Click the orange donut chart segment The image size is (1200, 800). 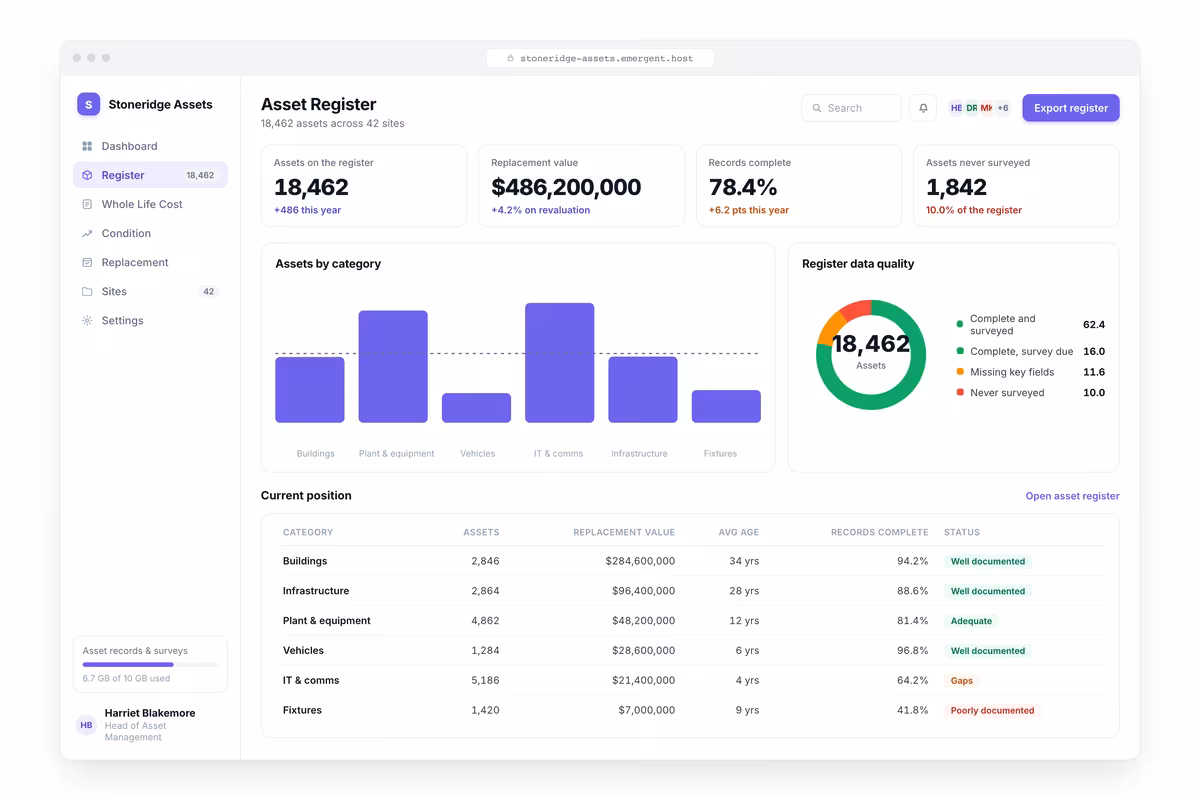(x=831, y=327)
